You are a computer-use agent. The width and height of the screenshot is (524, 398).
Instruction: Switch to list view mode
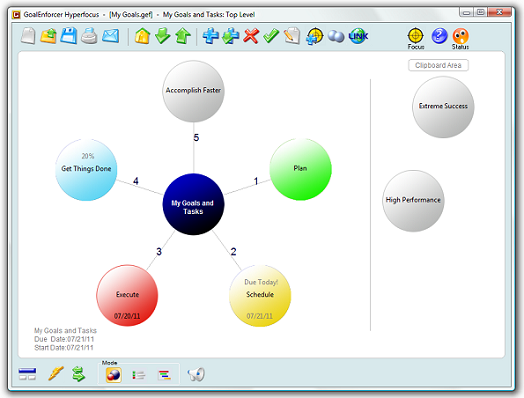pos(138,375)
